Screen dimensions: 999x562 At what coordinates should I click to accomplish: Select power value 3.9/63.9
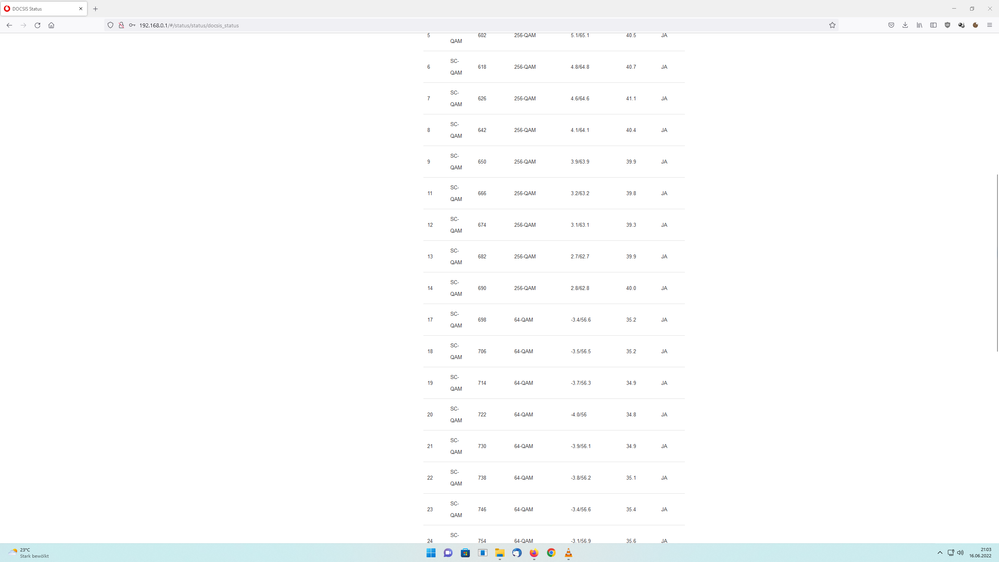pyautogui.click(x=580, y=162)
